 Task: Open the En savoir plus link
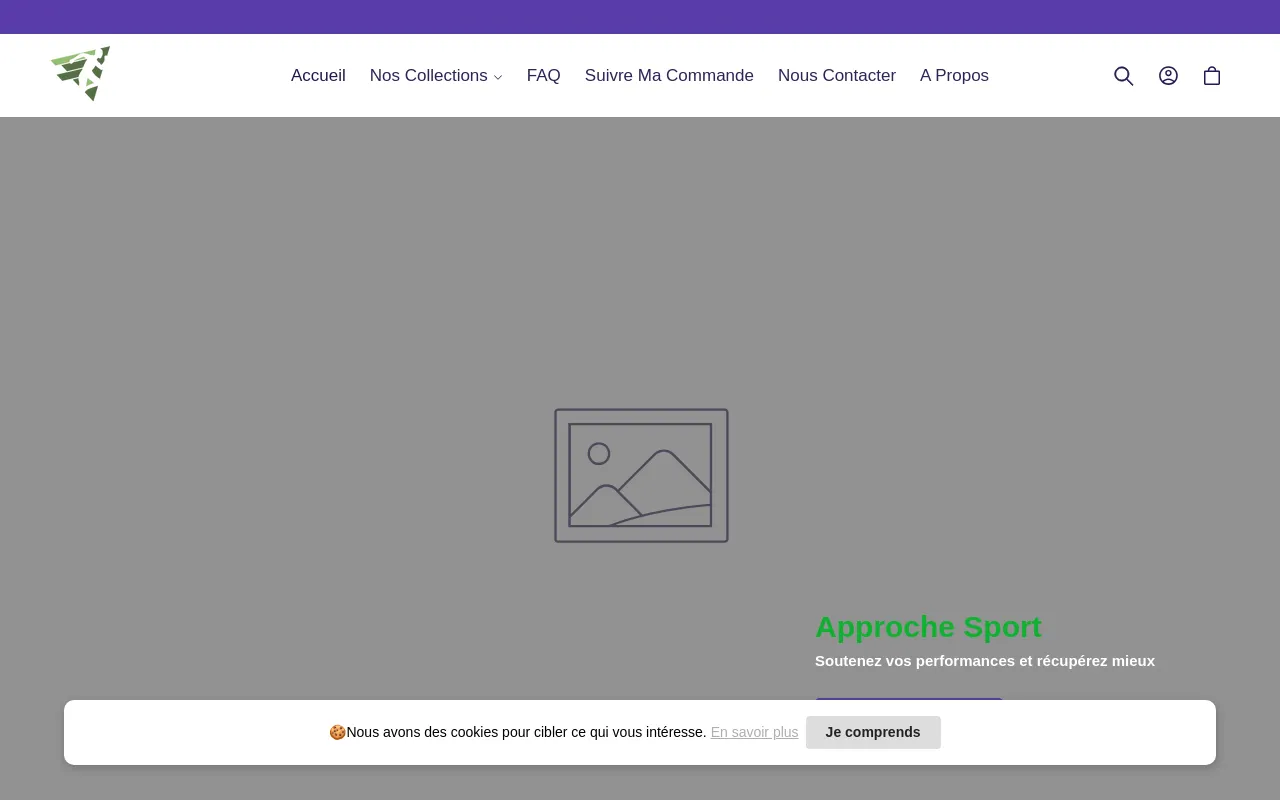[x=754, y=732]
